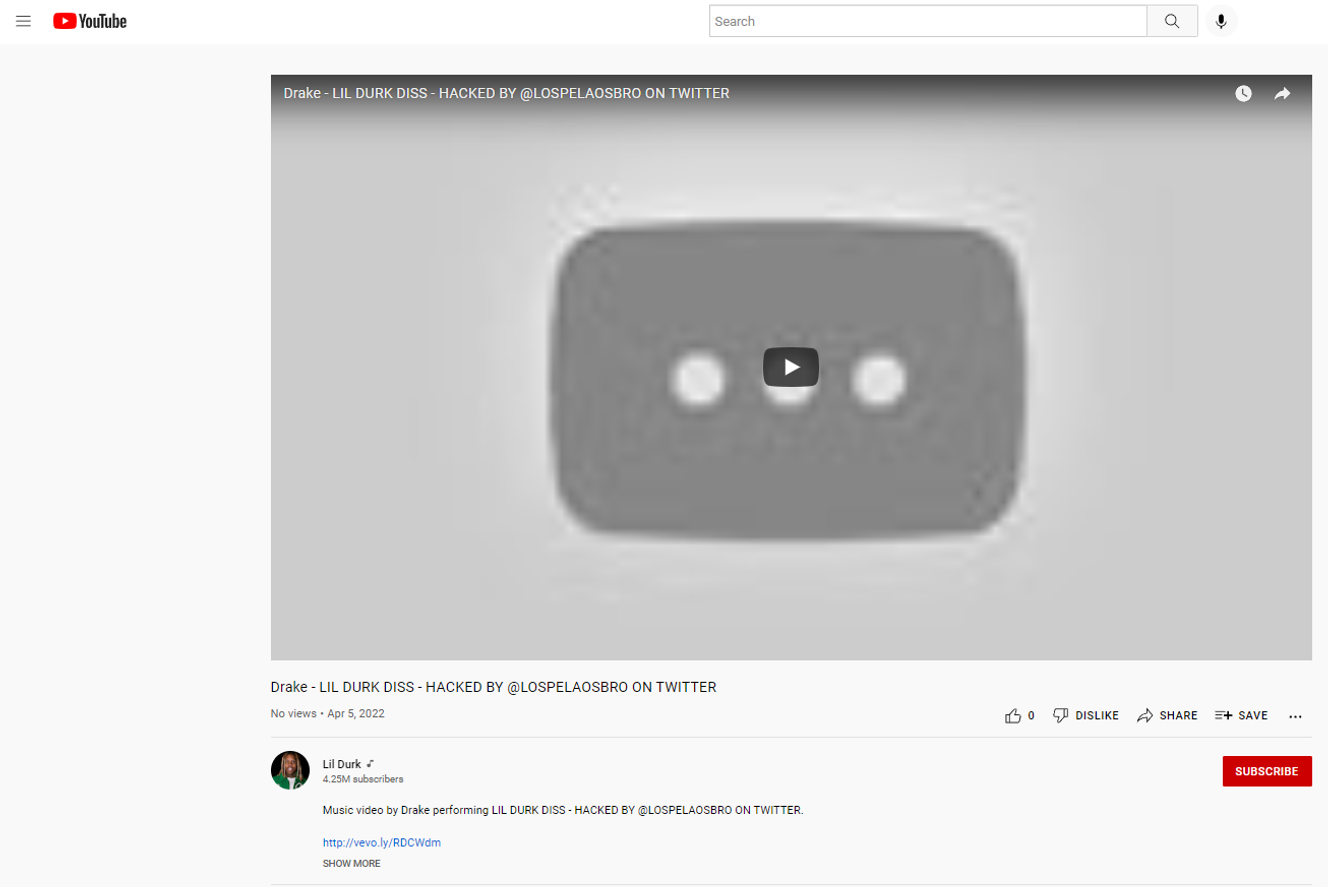Click the share arrow in the player
This screenshot has height=887, width=1328.
click(x=1282, y=93)
